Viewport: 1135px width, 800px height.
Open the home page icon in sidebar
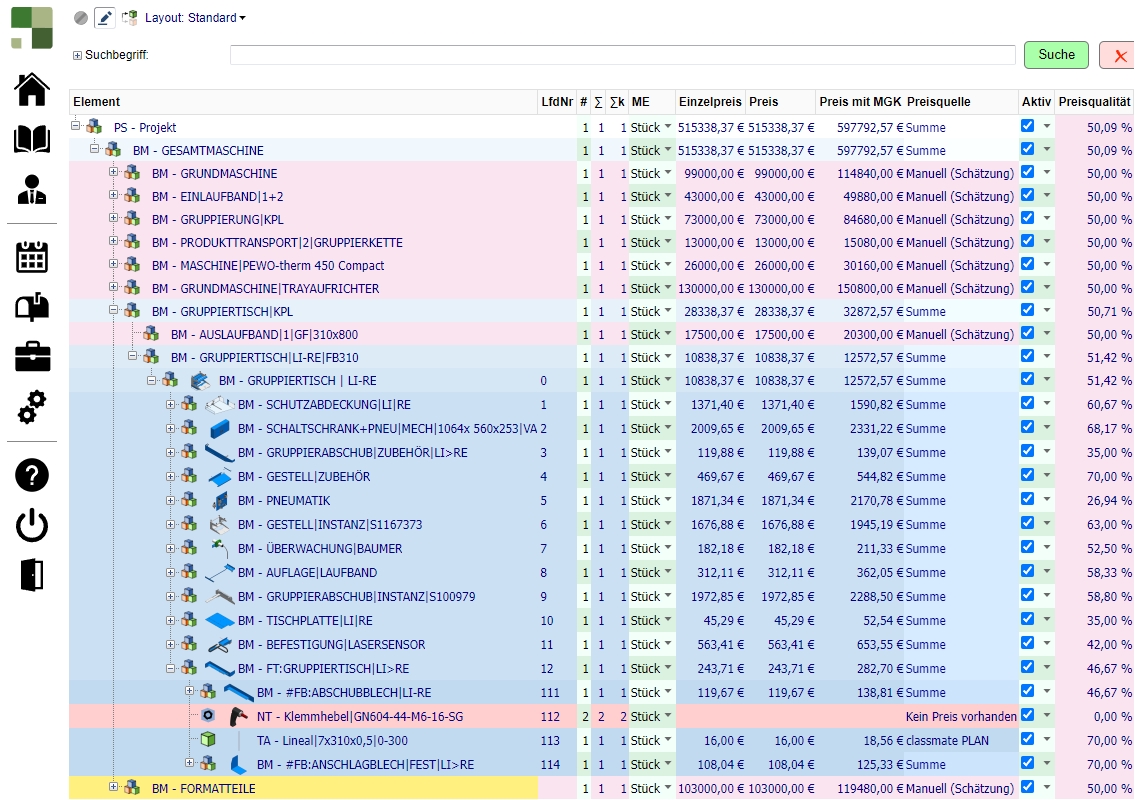[x=32, y=89]
